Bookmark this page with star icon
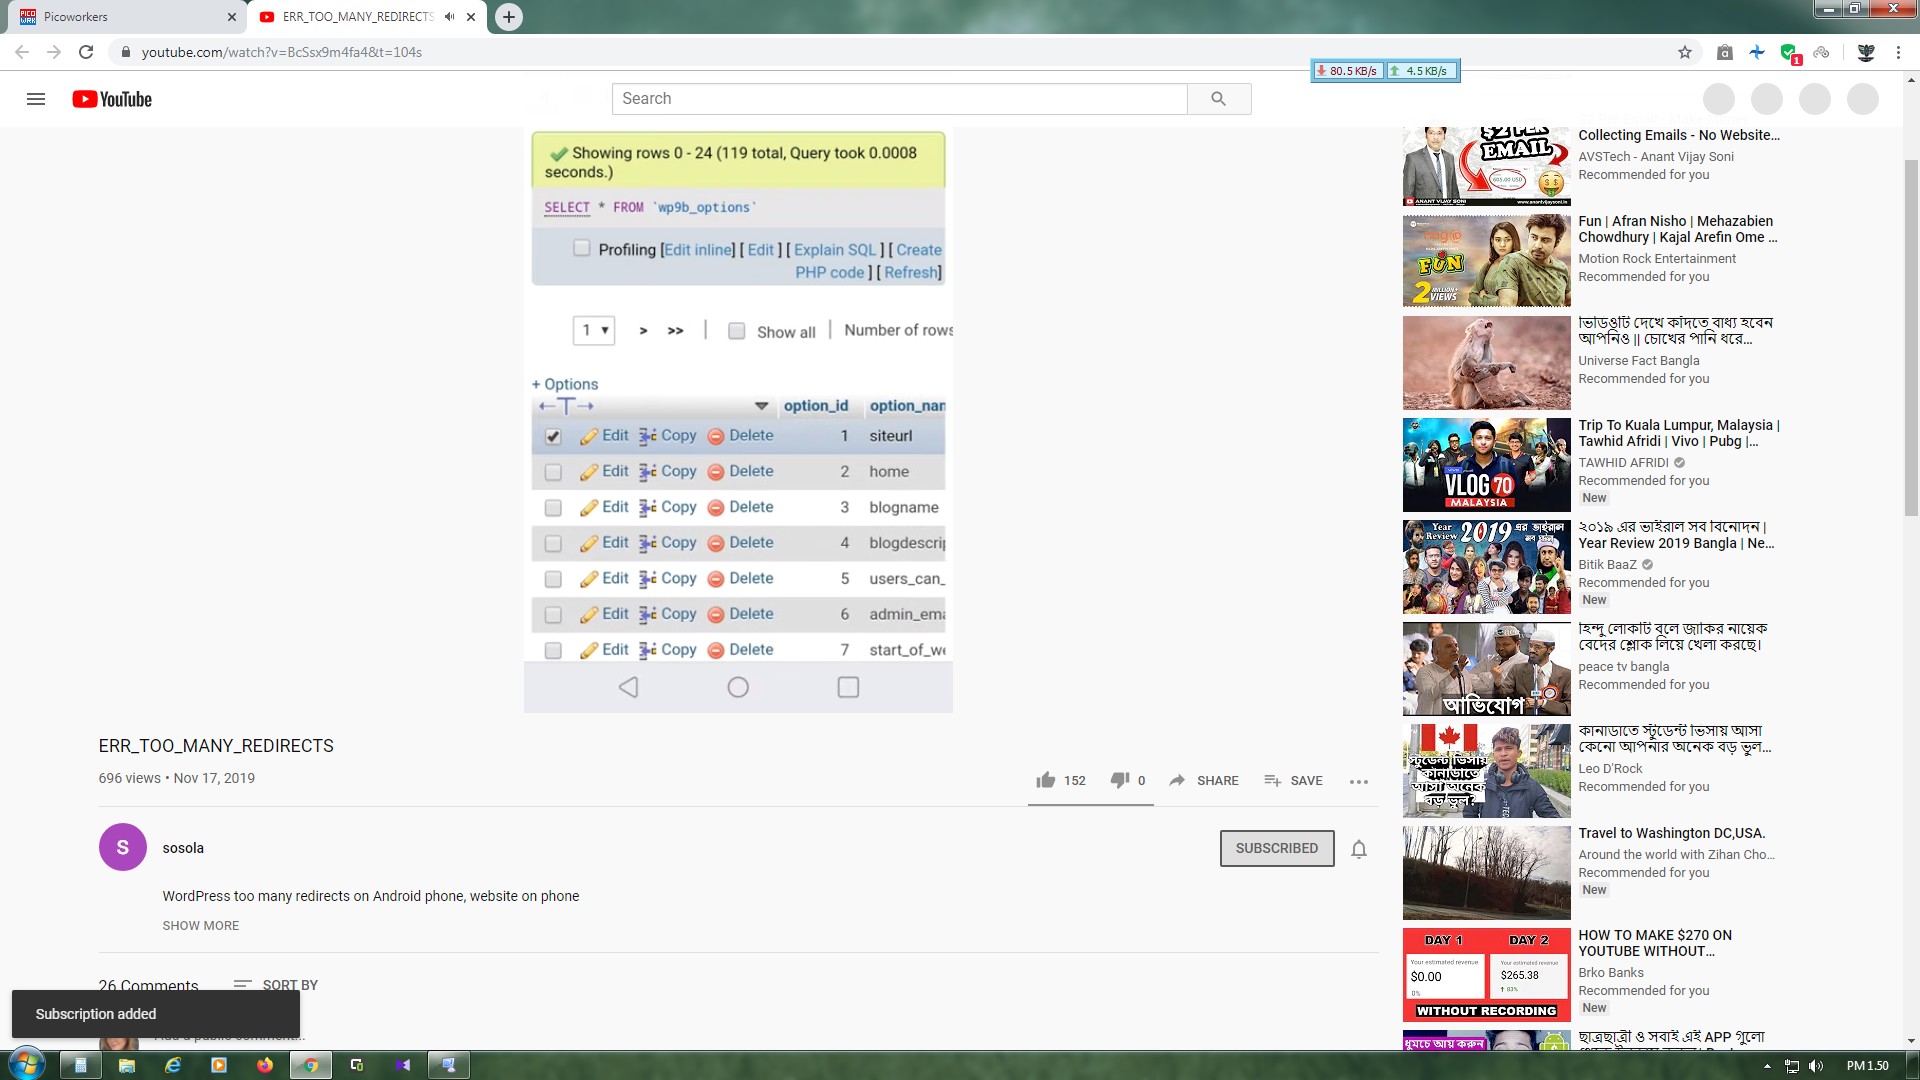Image resolution: width=1920 pixels, height=1080 pixels. 1685,52
